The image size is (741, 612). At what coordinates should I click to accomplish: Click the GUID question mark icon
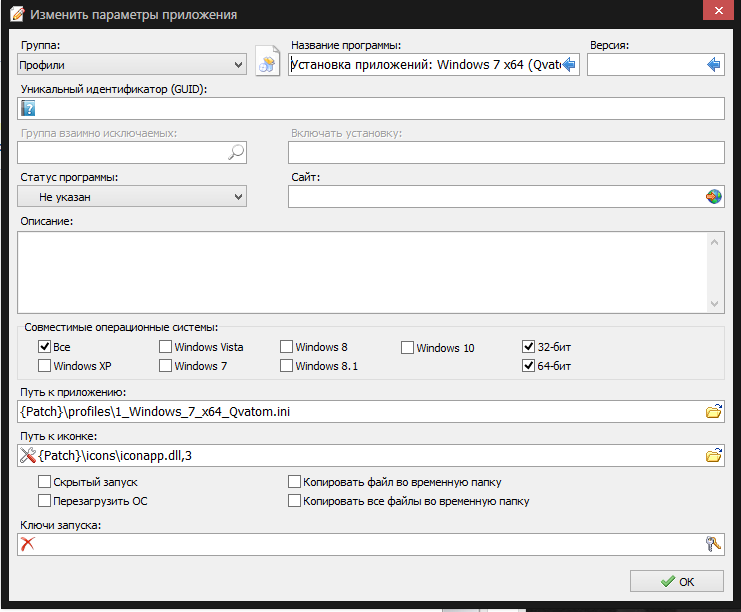[28, 109]
